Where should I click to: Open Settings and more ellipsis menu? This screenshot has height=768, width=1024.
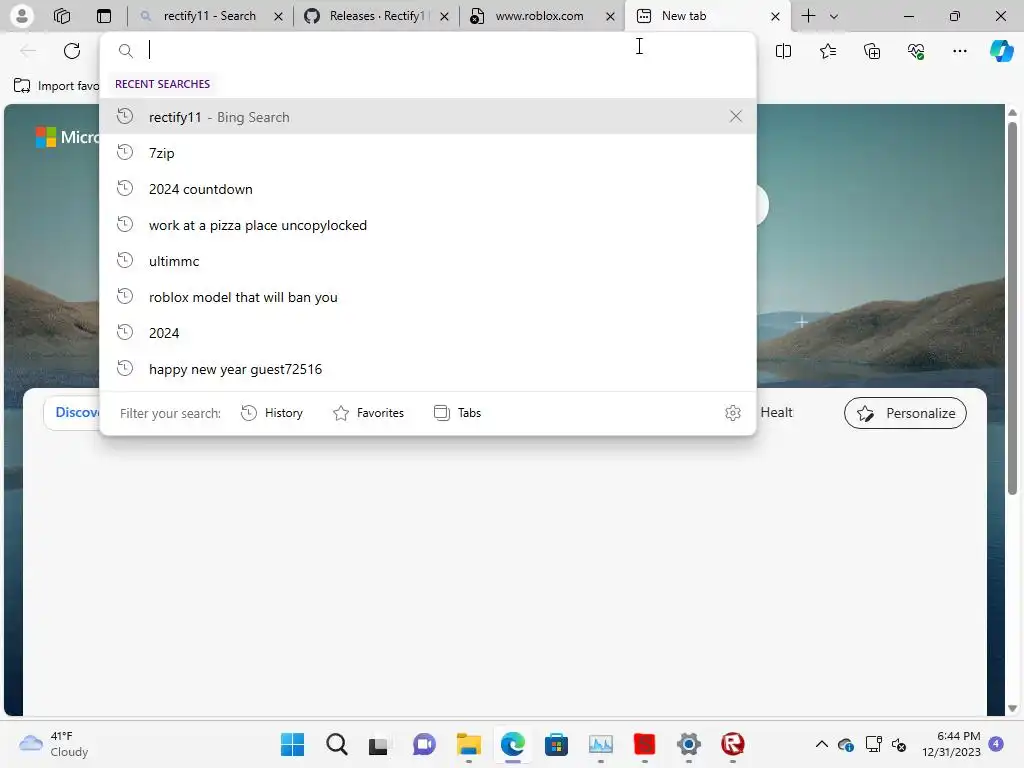click(960, 51)
